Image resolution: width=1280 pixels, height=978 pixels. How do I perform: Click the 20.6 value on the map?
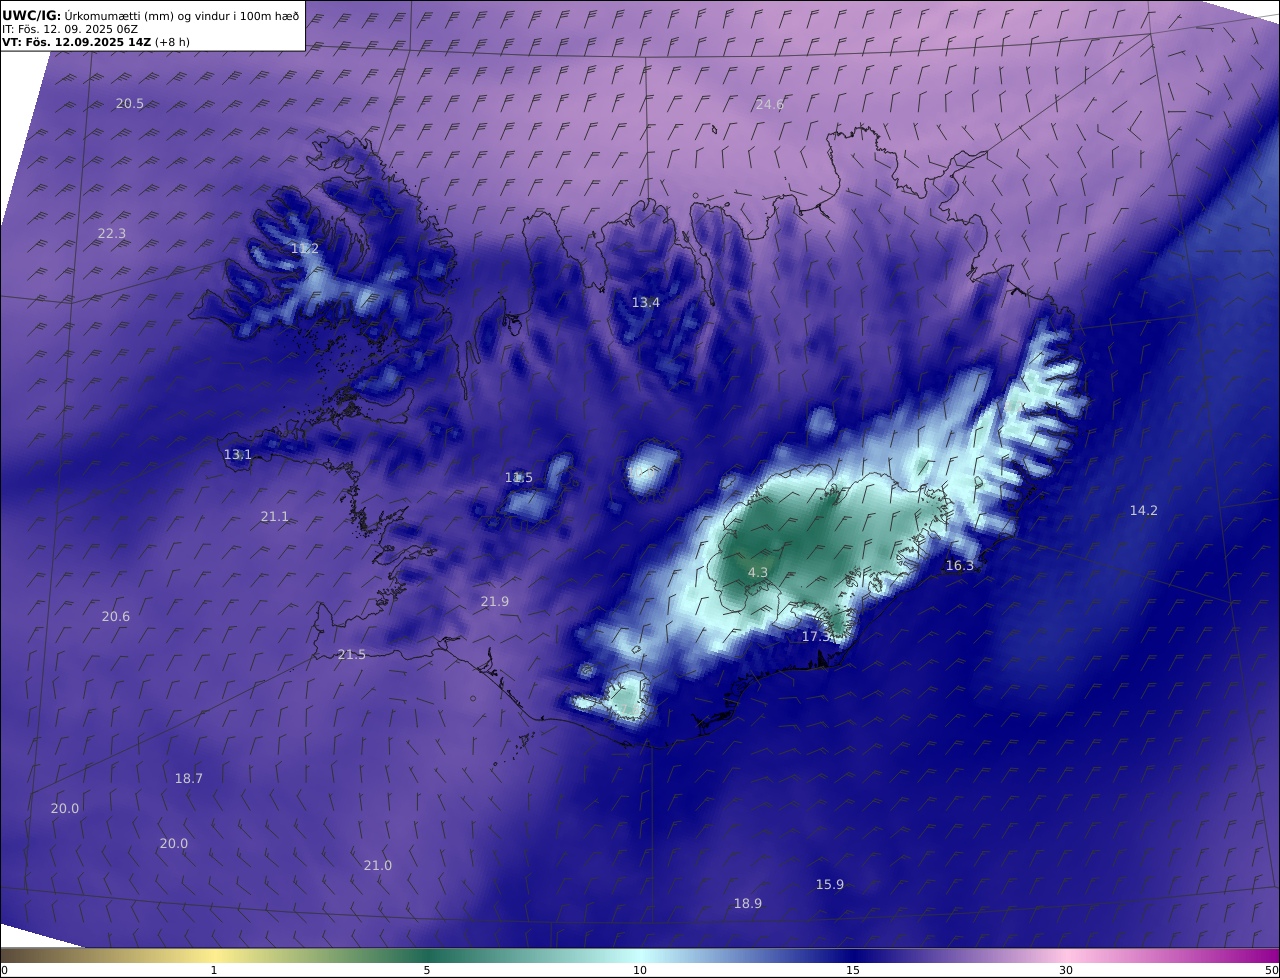[x=116, y=617]
